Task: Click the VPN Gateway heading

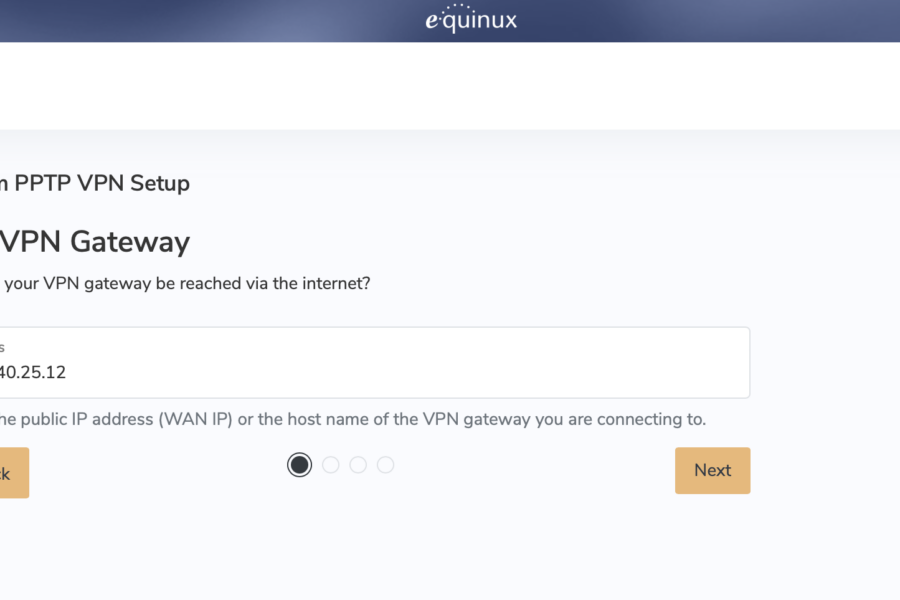Action: pyautogui.click(x=95, y=241)
